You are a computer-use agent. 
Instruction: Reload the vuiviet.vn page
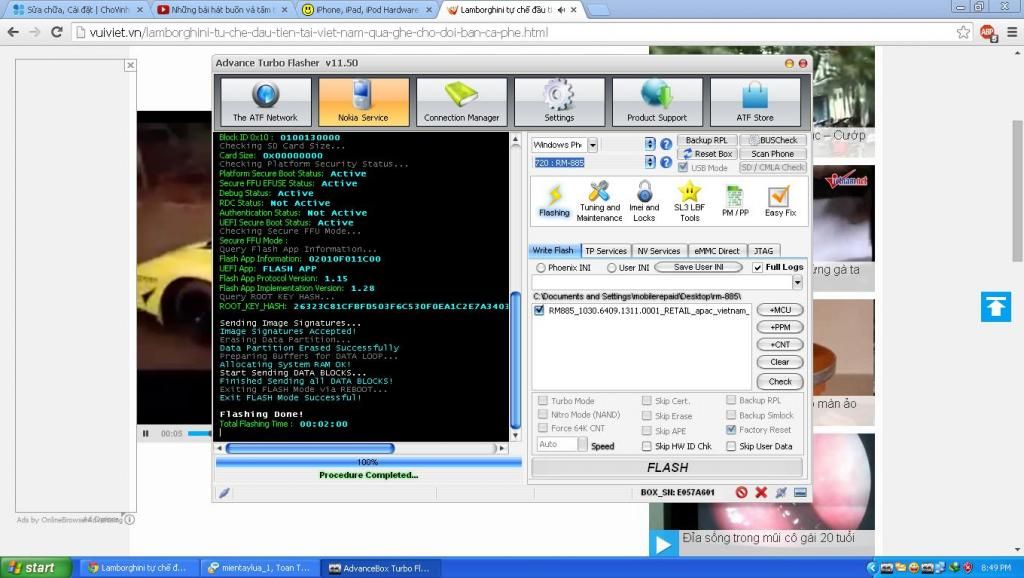click(x=57, y=32)
